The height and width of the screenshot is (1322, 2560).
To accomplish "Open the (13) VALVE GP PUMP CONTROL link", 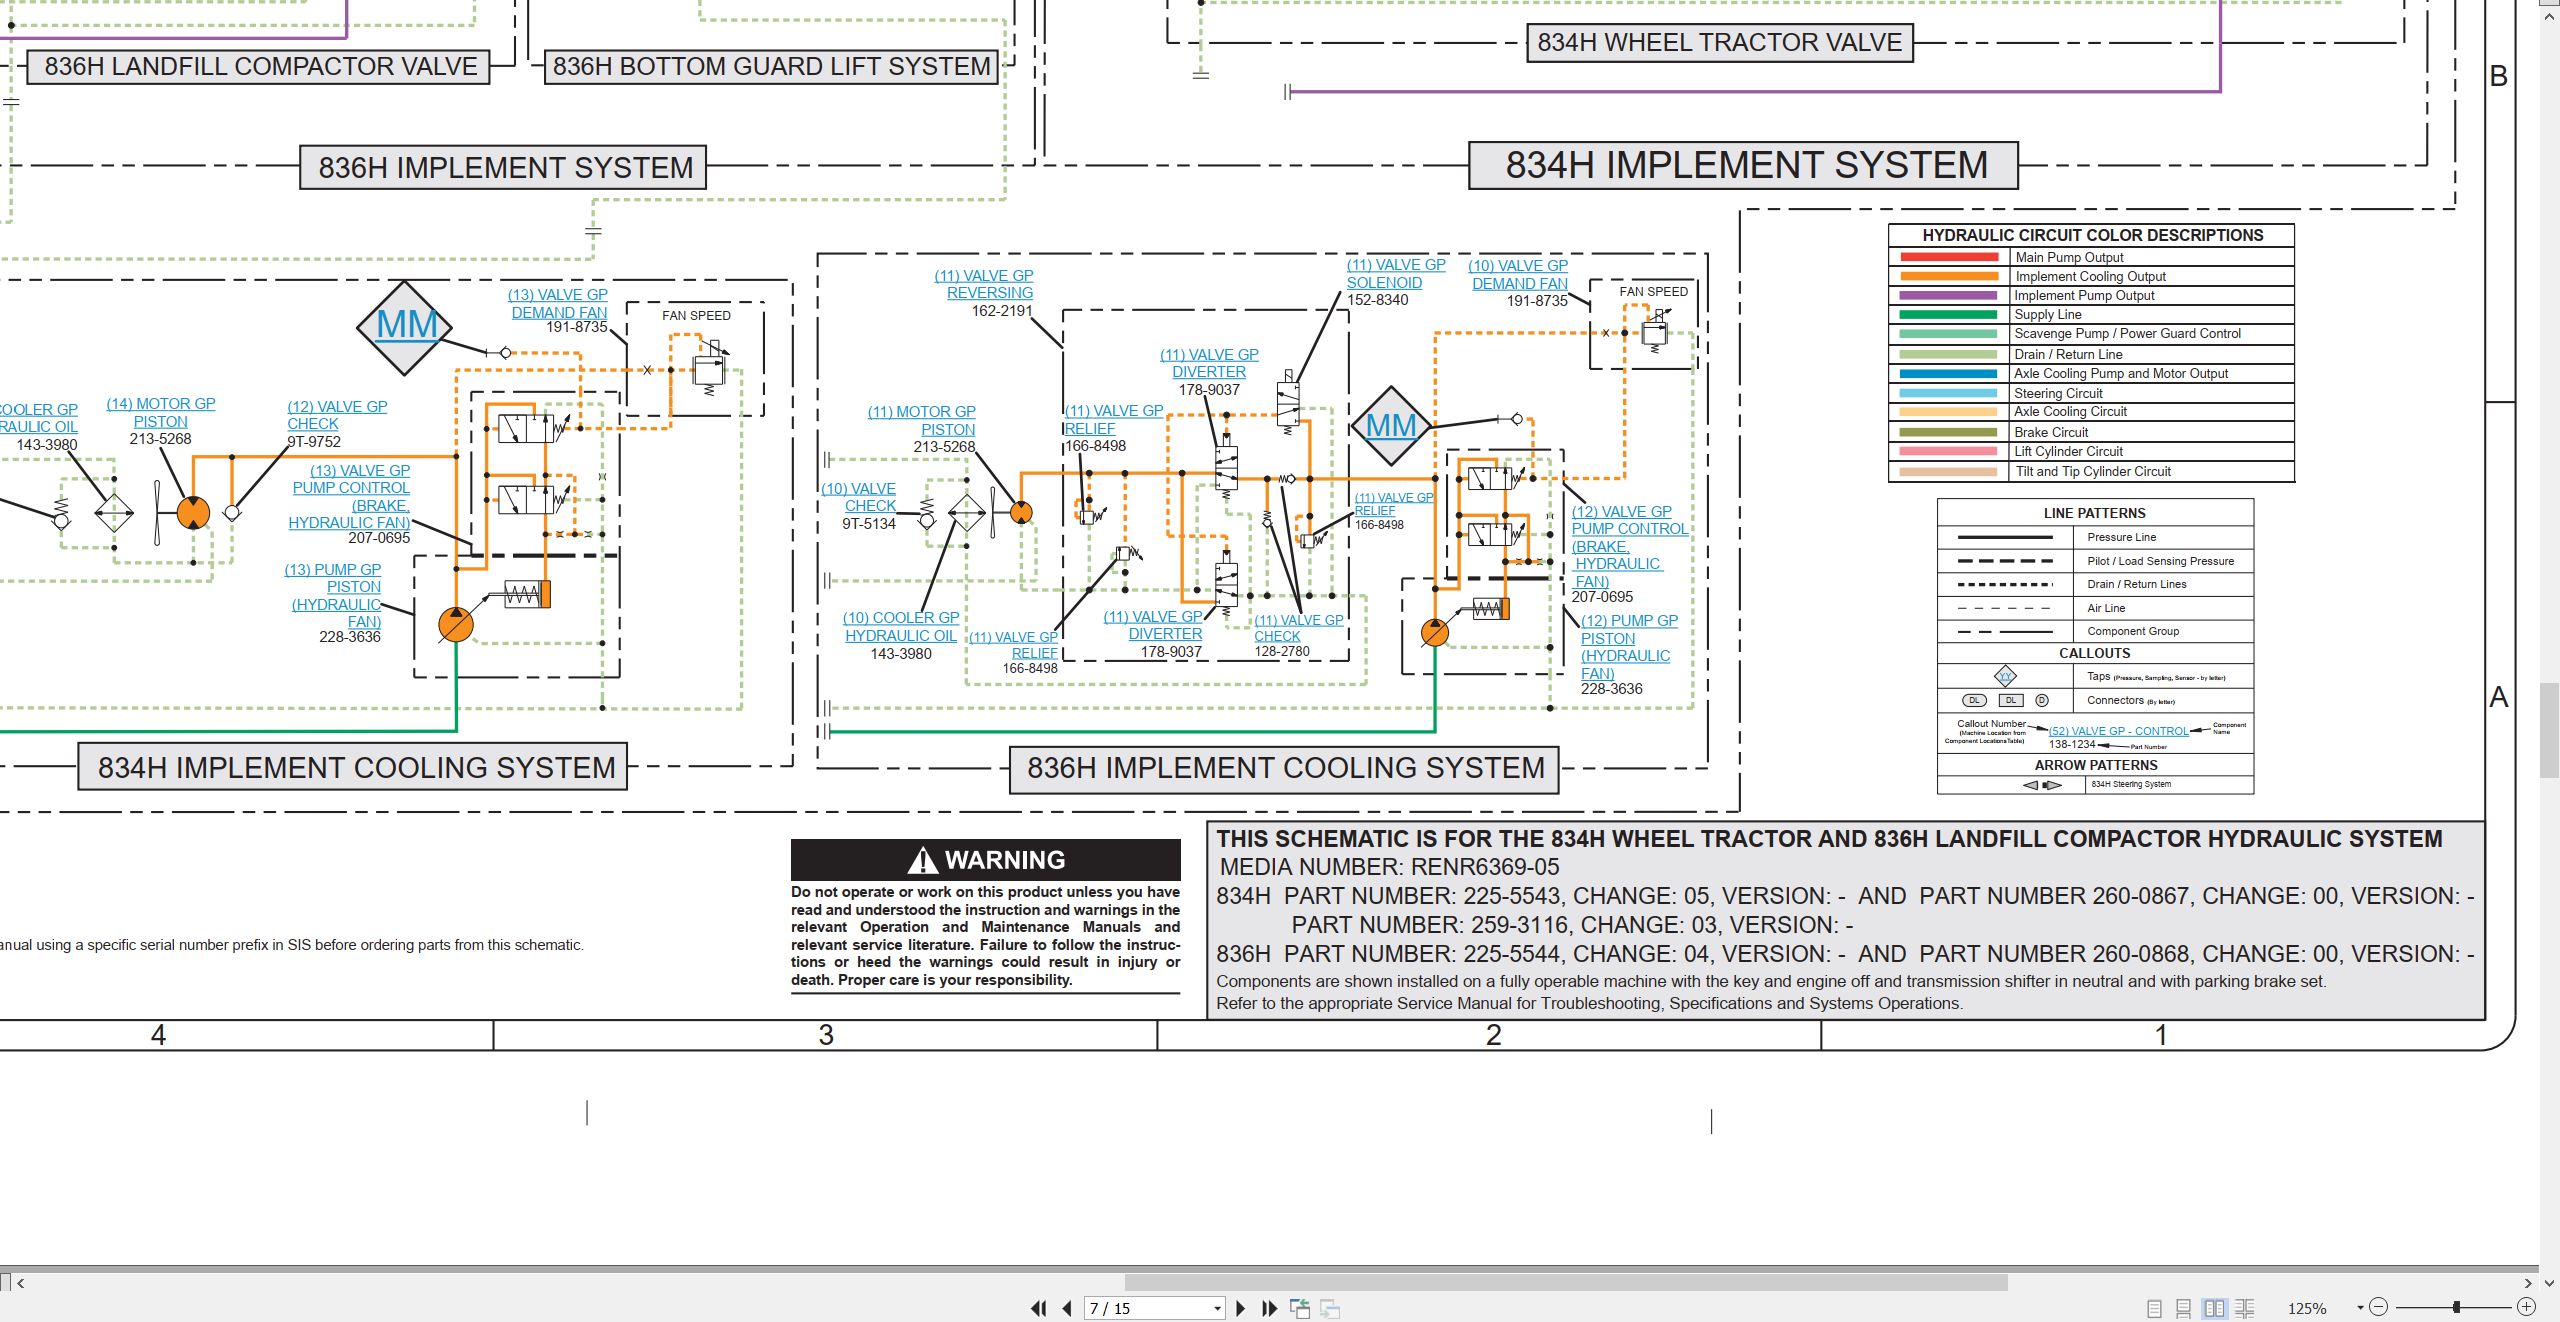I will point(350,496).
